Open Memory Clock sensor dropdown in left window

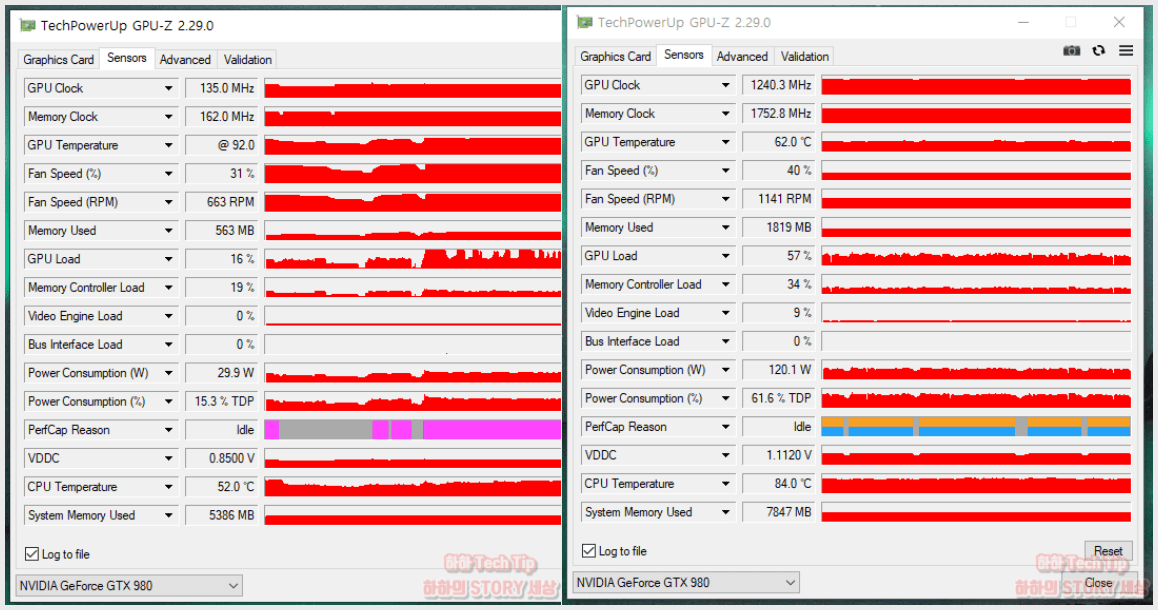(x=168, y=117)
